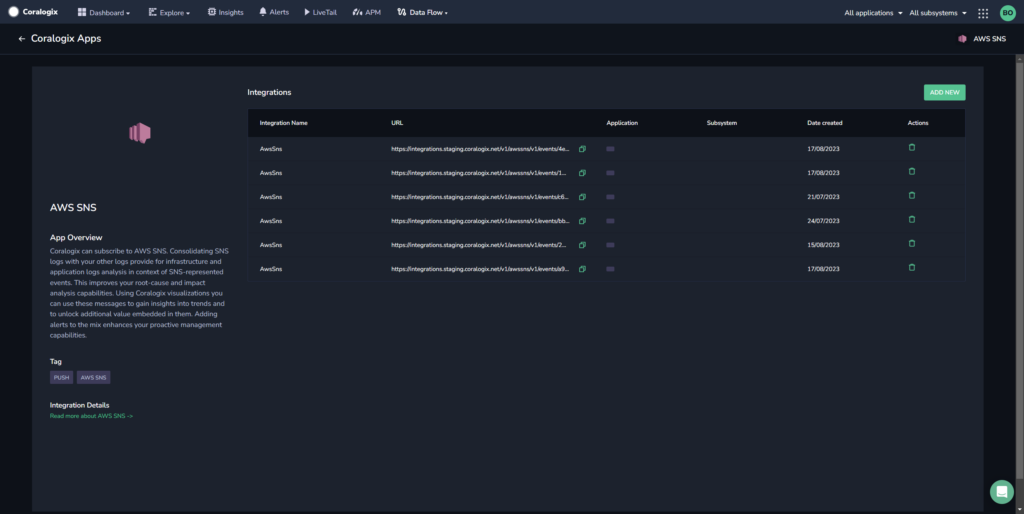Click the Integration Name column header
This screenshot has width=1024, height=514.
tap(283, 123)
